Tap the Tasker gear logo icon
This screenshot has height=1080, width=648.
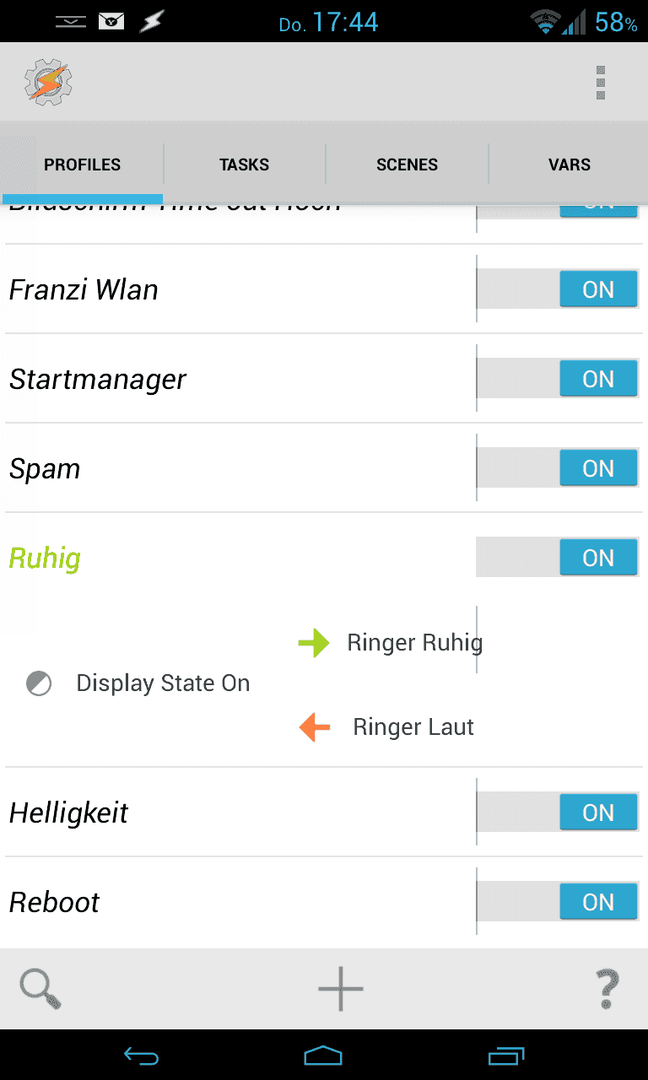[x=48, y=83]
